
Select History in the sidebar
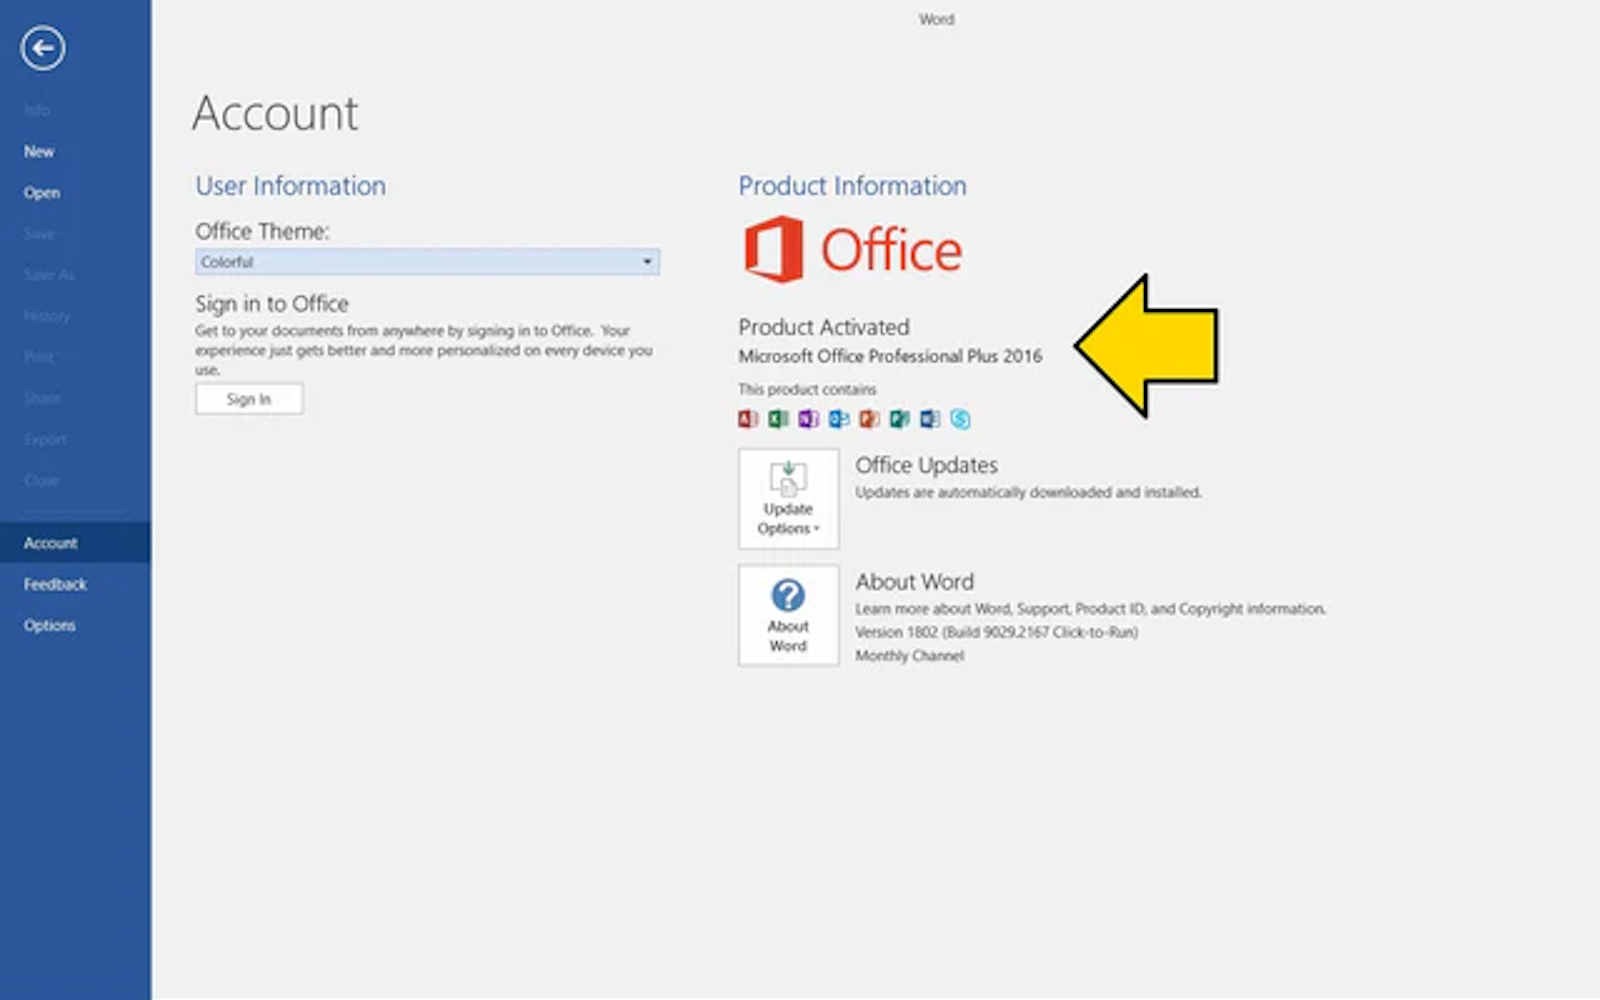pyautogui.click(x=47, y=316)
